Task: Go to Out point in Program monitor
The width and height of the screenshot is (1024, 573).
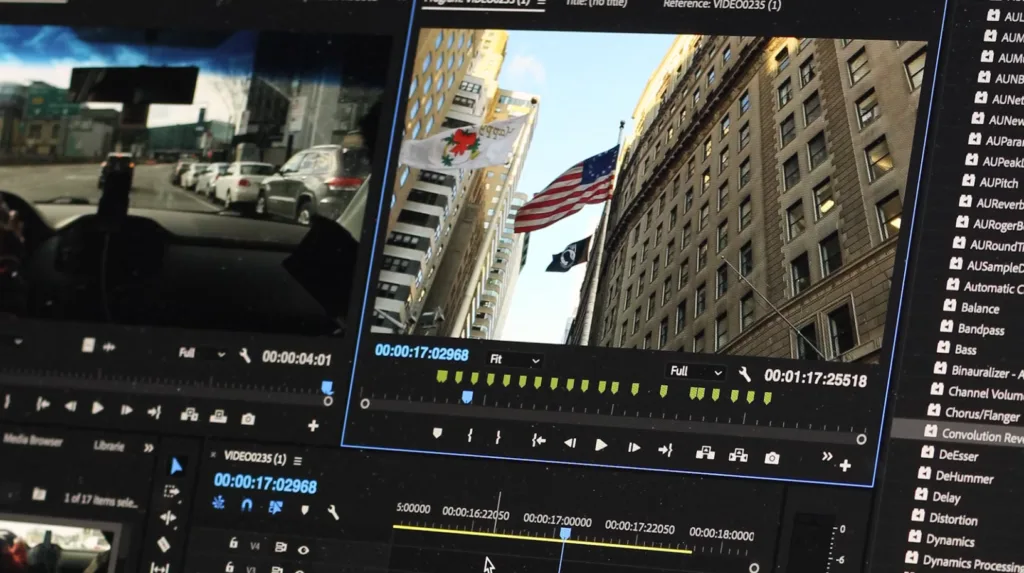Action: coord(665,450)
